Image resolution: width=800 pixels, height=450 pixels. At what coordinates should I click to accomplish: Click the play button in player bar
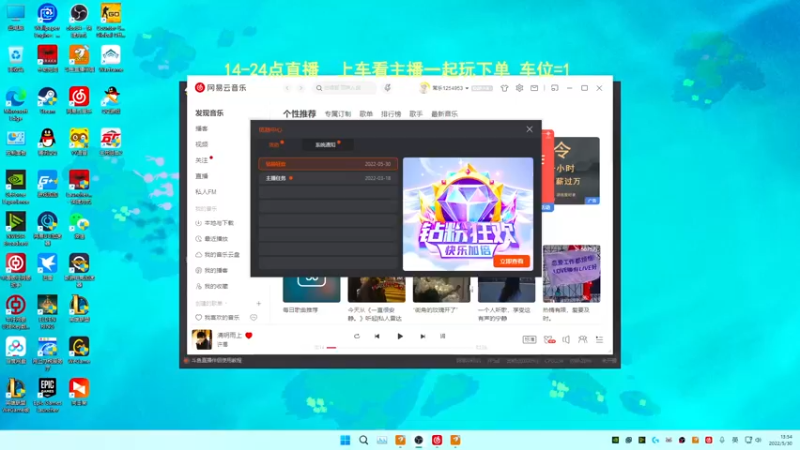tap(400, 336)
